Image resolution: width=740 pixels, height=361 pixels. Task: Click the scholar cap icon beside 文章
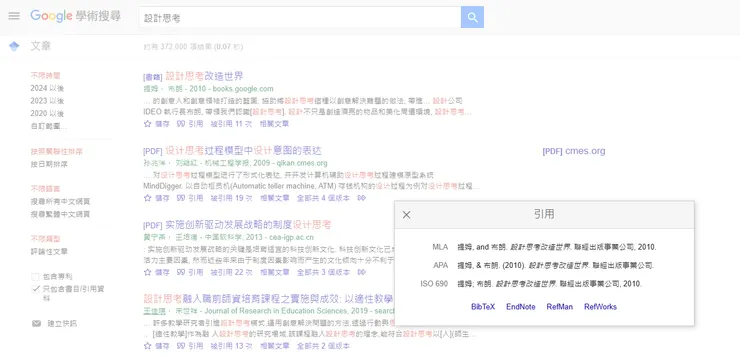(14, 46)
